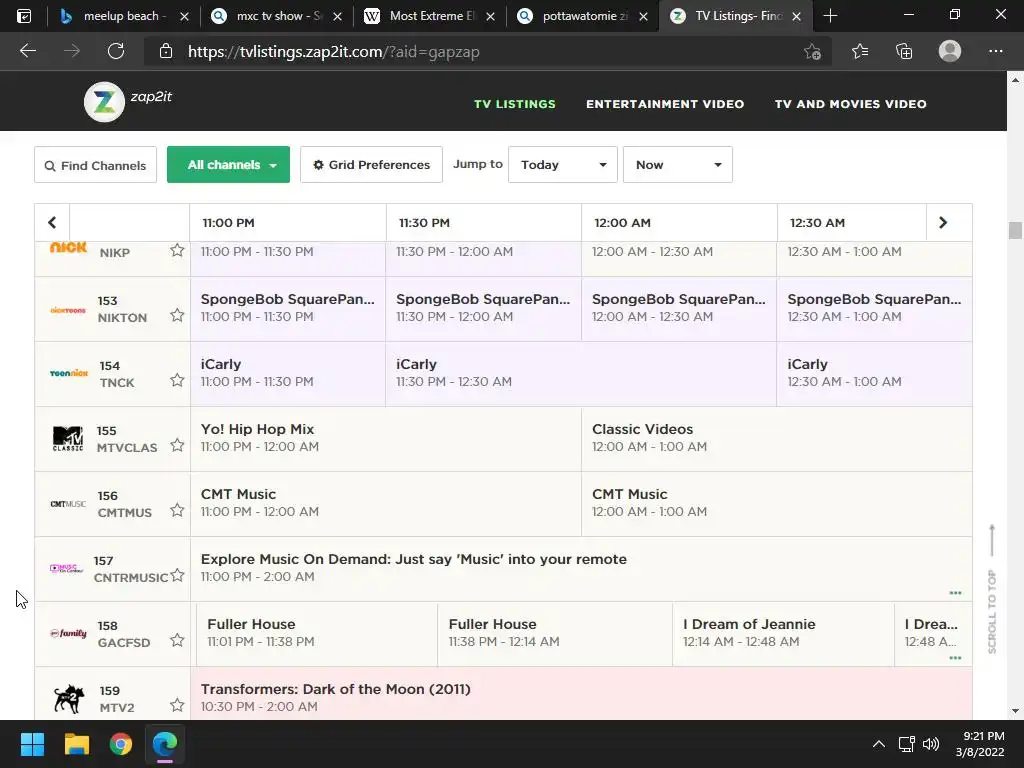Open Grid Preferences settings

[x=372, y=165]
